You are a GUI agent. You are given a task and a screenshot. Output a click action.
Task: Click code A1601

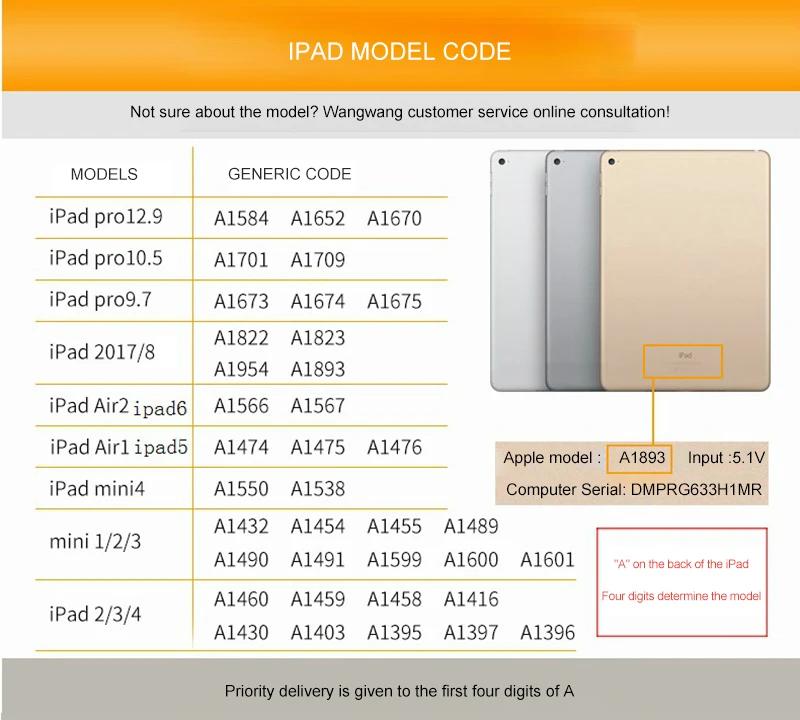[547, 560]
